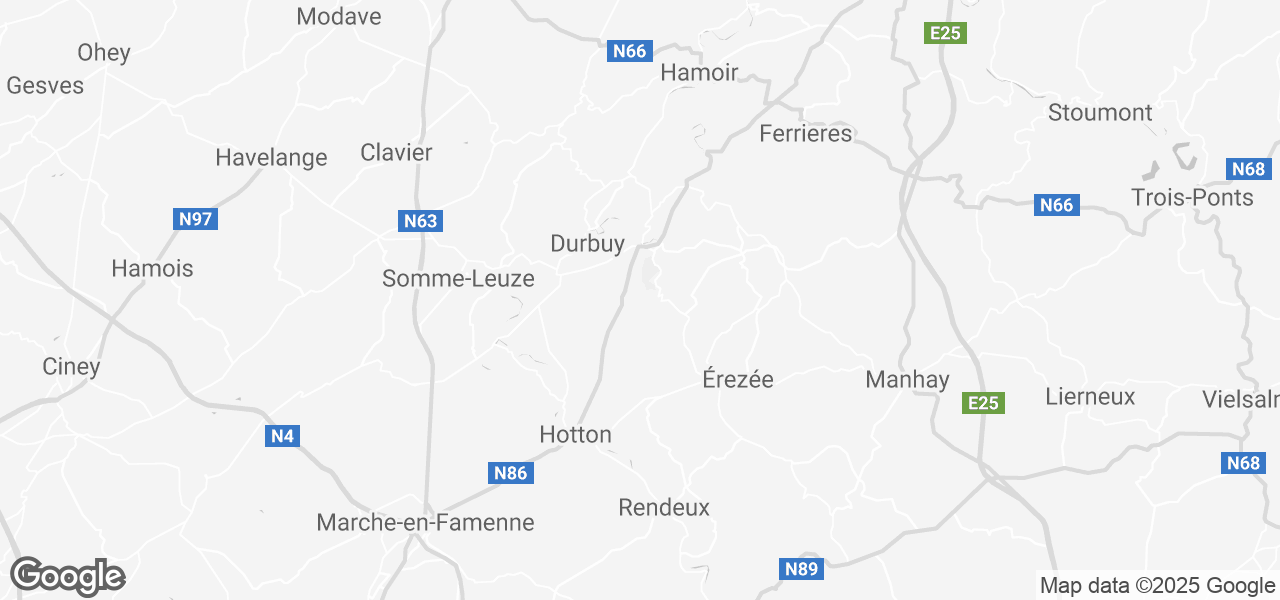Click the N63 road shield
Screen dimensions: 1280x600
pos(420,221)
